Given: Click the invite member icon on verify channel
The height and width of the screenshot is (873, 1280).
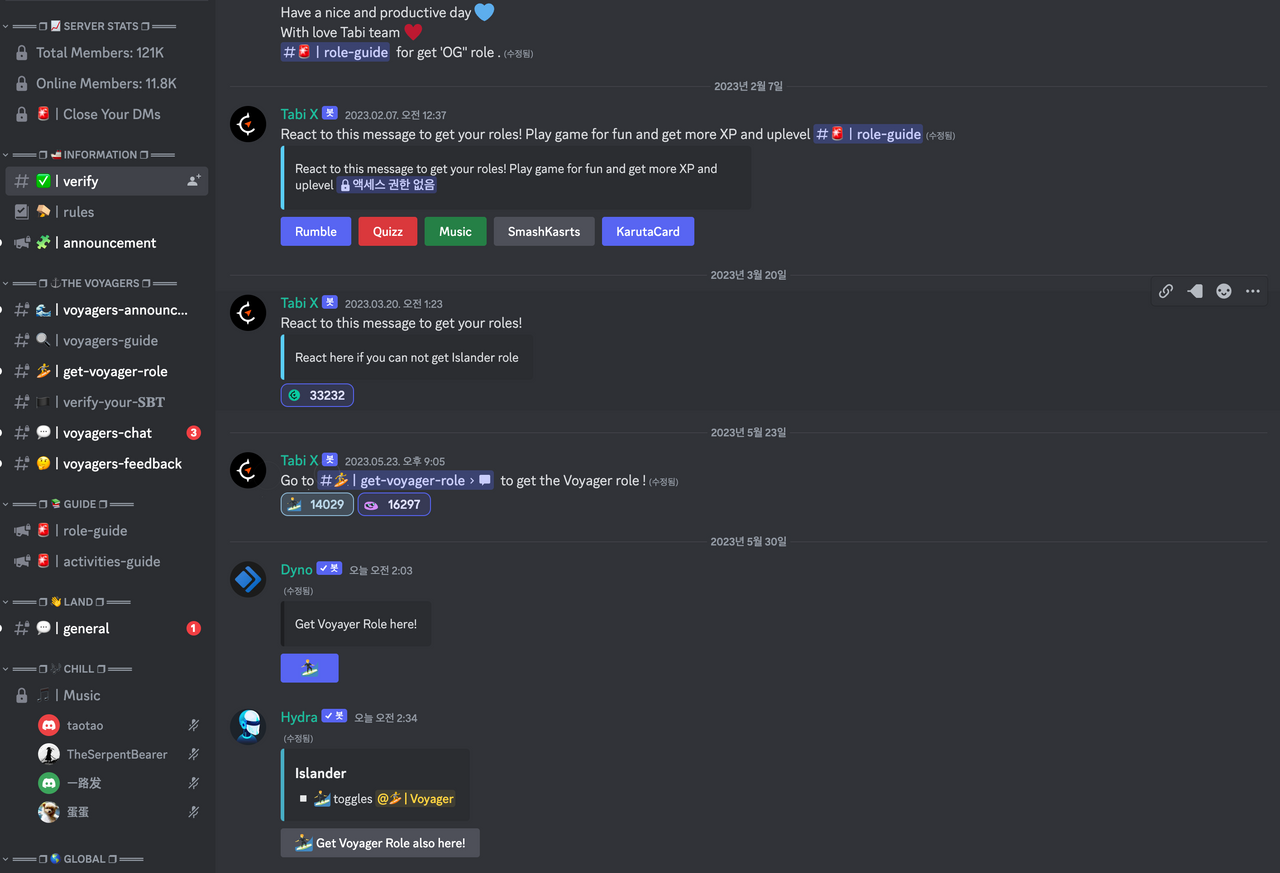Looking at the screenshot, I should [194, 181].
